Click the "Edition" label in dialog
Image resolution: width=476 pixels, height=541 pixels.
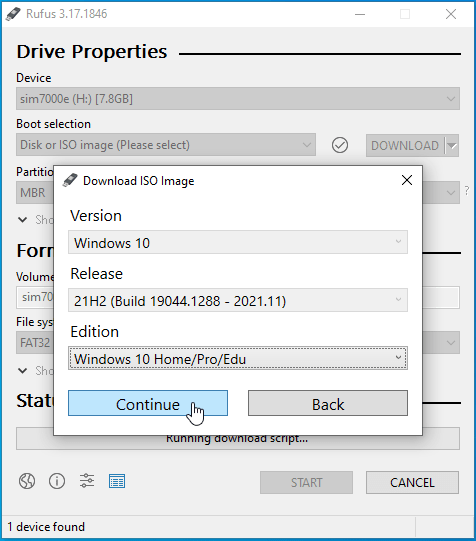point(95,332)
